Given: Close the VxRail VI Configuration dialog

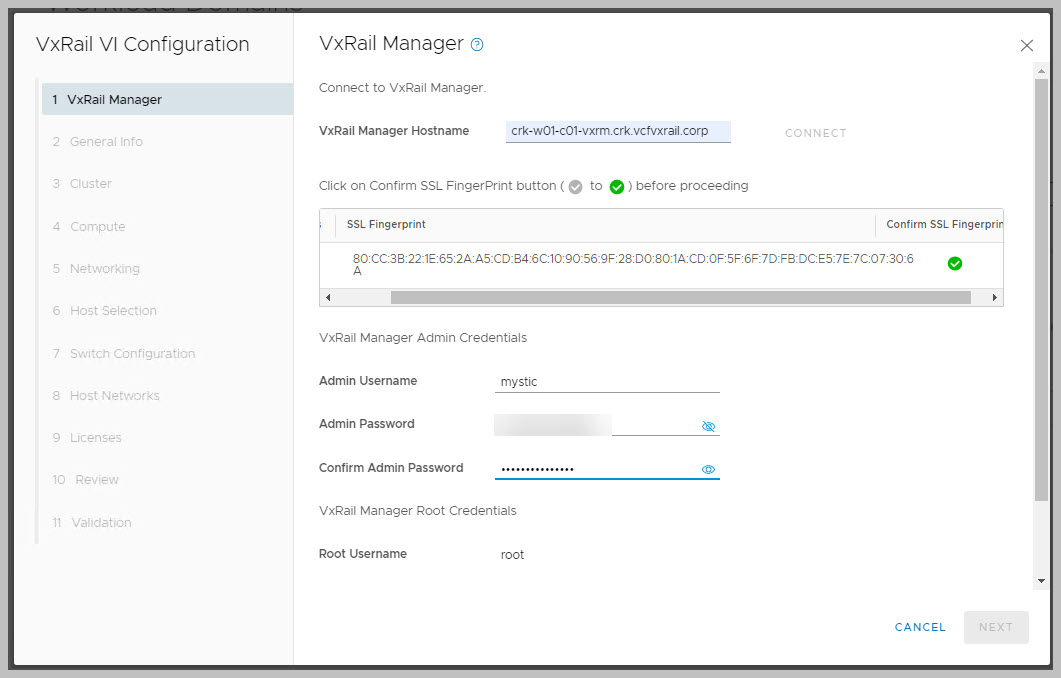Looking at the screenshot, I should pyautogui.click(x=1026, y=45).
